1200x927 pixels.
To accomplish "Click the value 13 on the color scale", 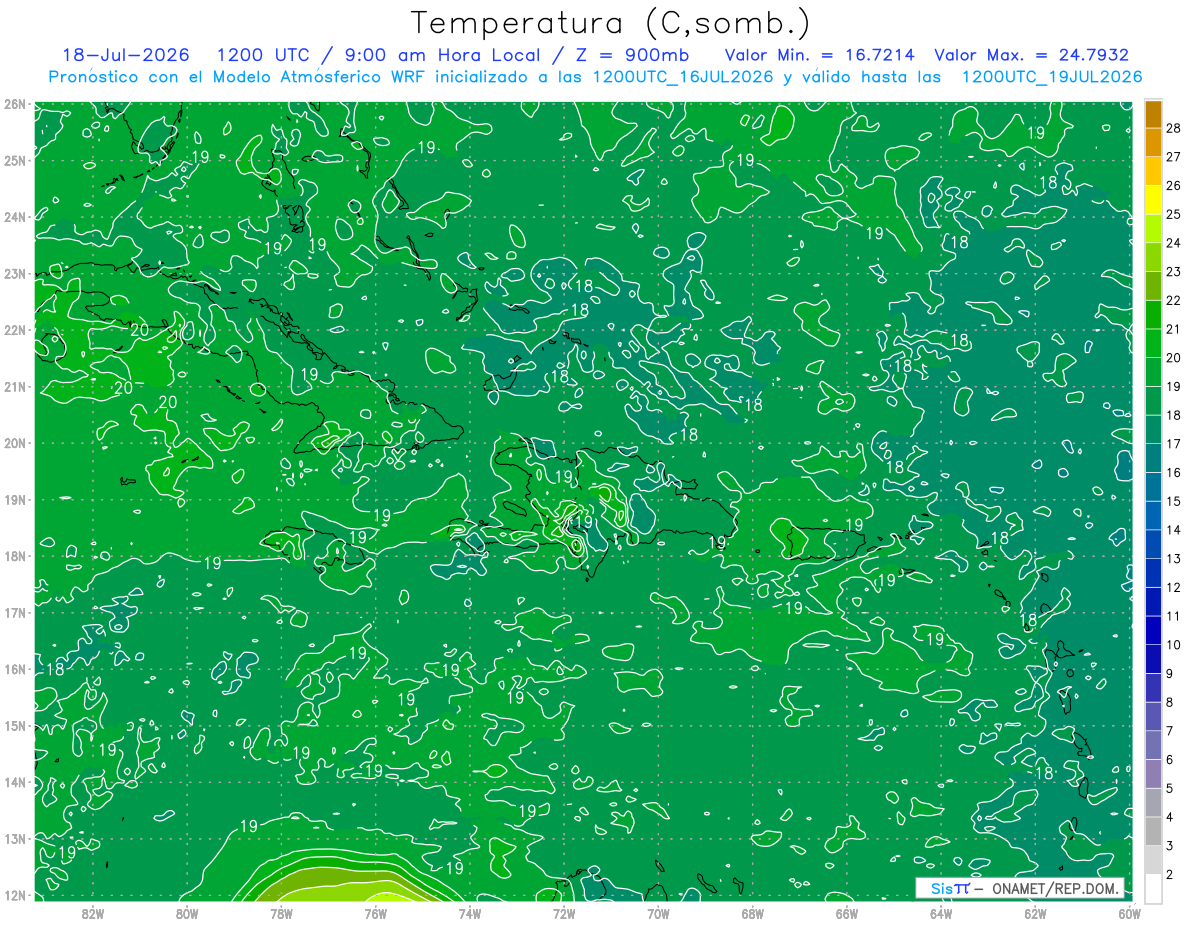I will (x=1174, y=558).
